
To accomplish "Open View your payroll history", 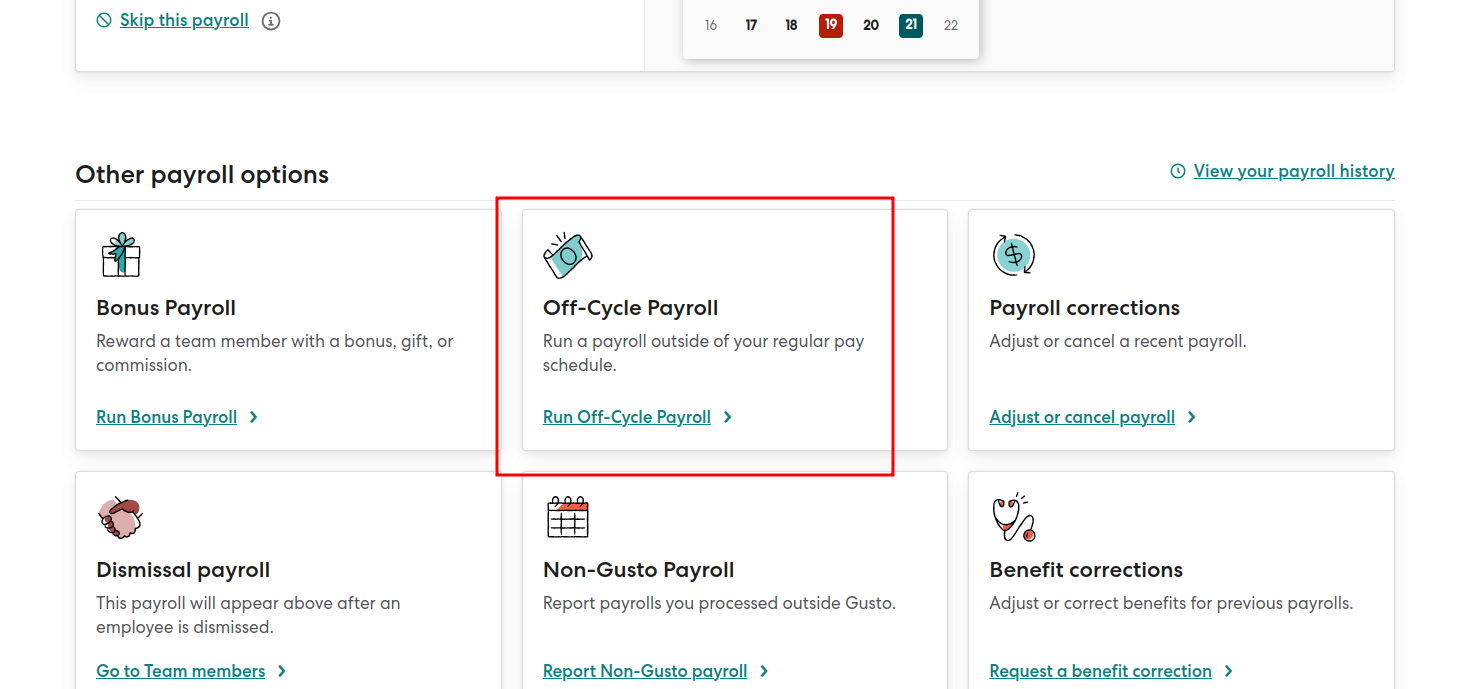I will coord(1293,172).
